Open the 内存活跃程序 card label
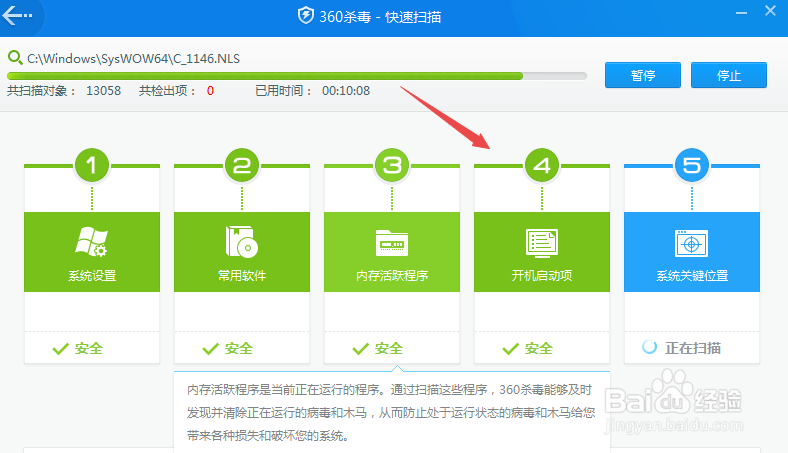 tap(392, 276)
